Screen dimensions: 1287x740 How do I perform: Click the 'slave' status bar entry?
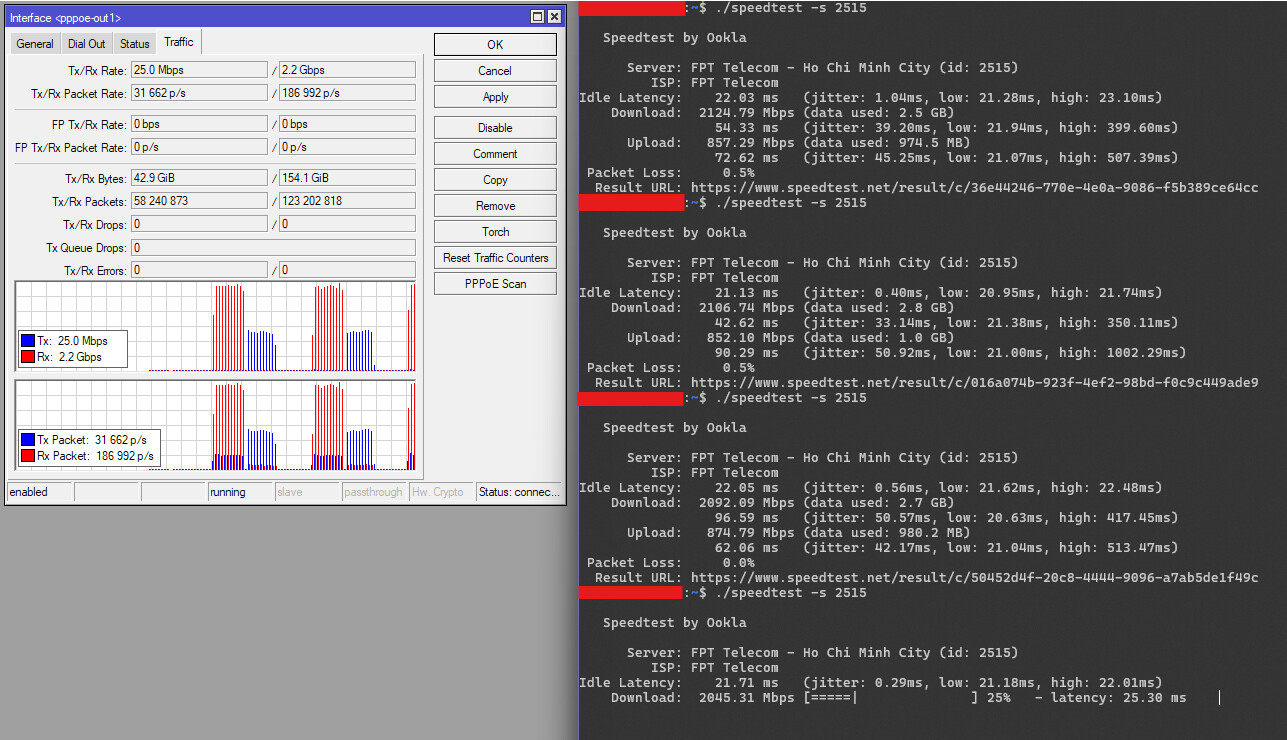[307, 492]
